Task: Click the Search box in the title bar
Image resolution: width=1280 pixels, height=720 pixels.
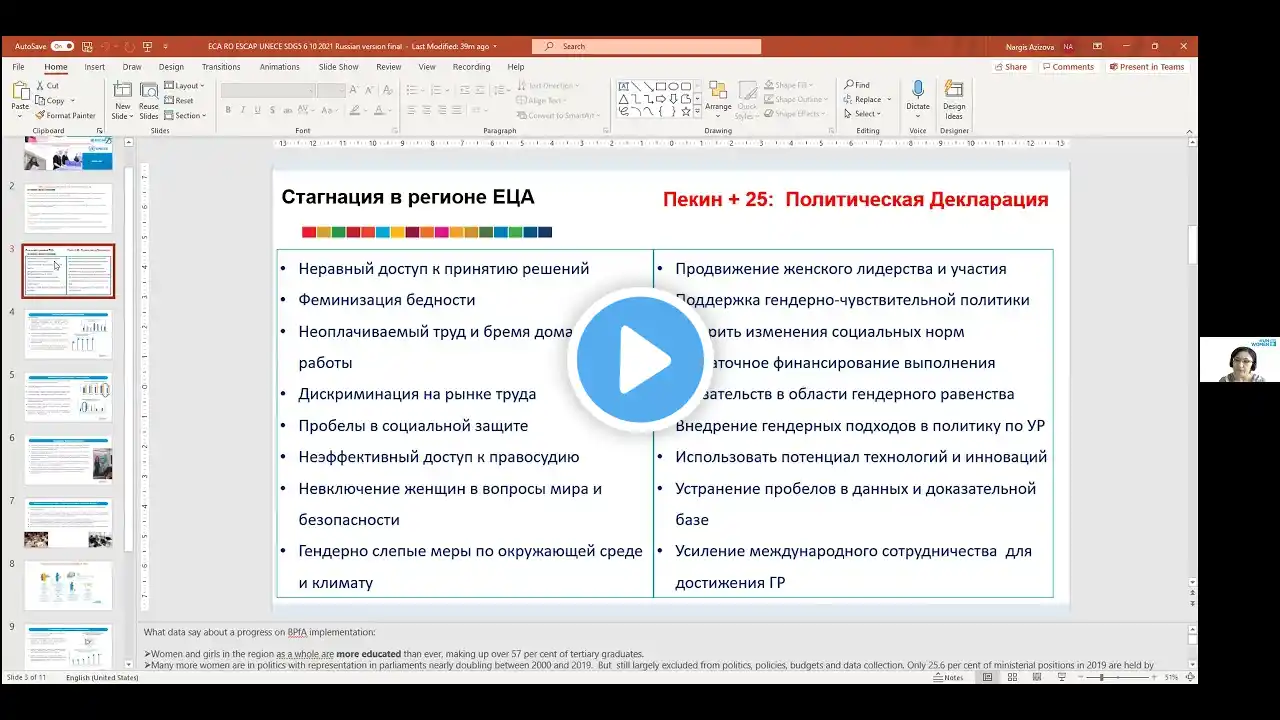Action: [646, 46]
